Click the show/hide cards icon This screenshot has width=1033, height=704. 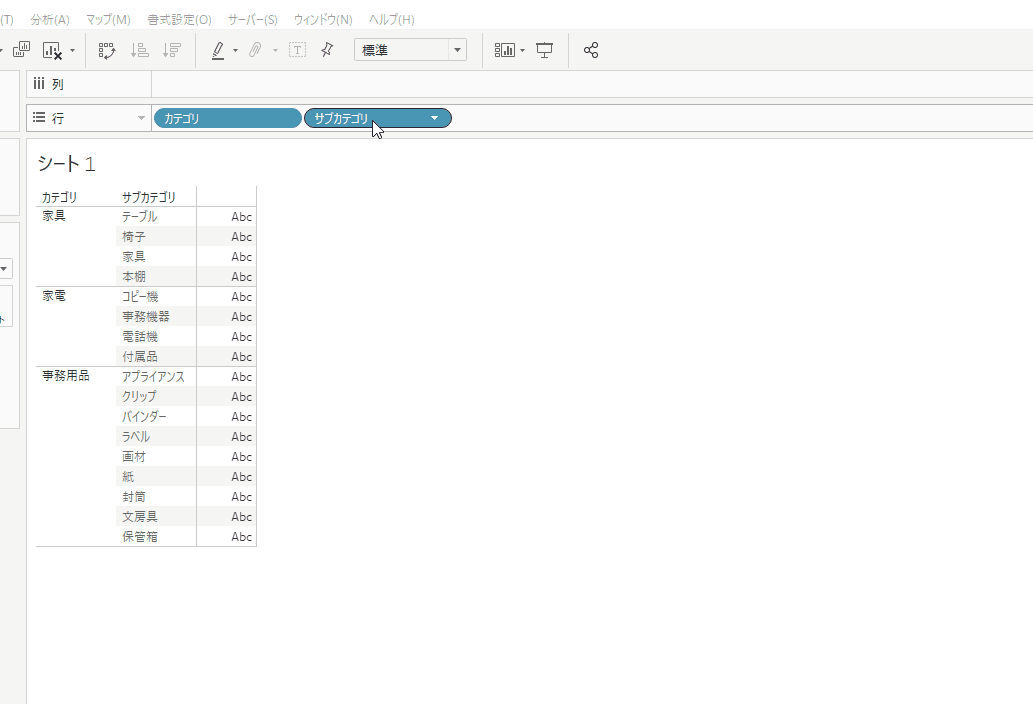[x=505, y=50]
